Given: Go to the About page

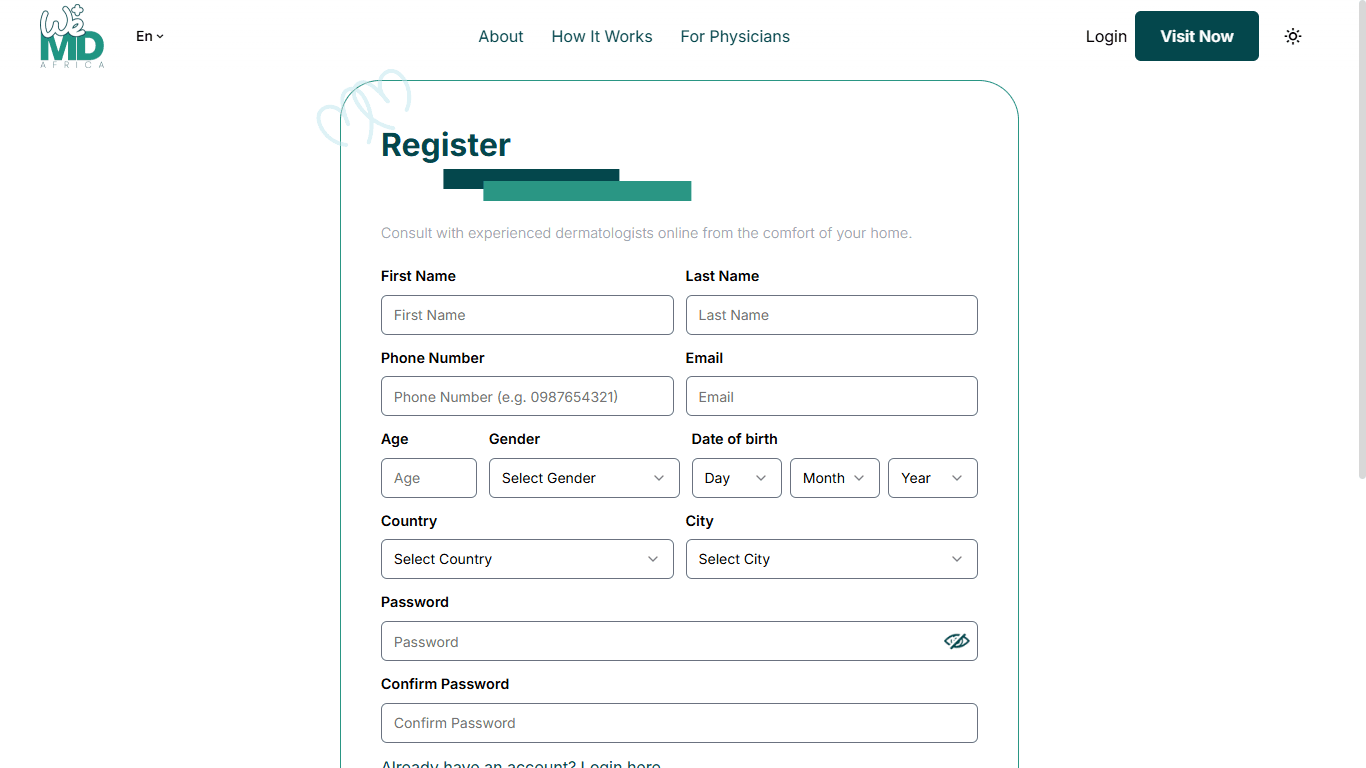Looking at the screenshot, I should (501, 37).
